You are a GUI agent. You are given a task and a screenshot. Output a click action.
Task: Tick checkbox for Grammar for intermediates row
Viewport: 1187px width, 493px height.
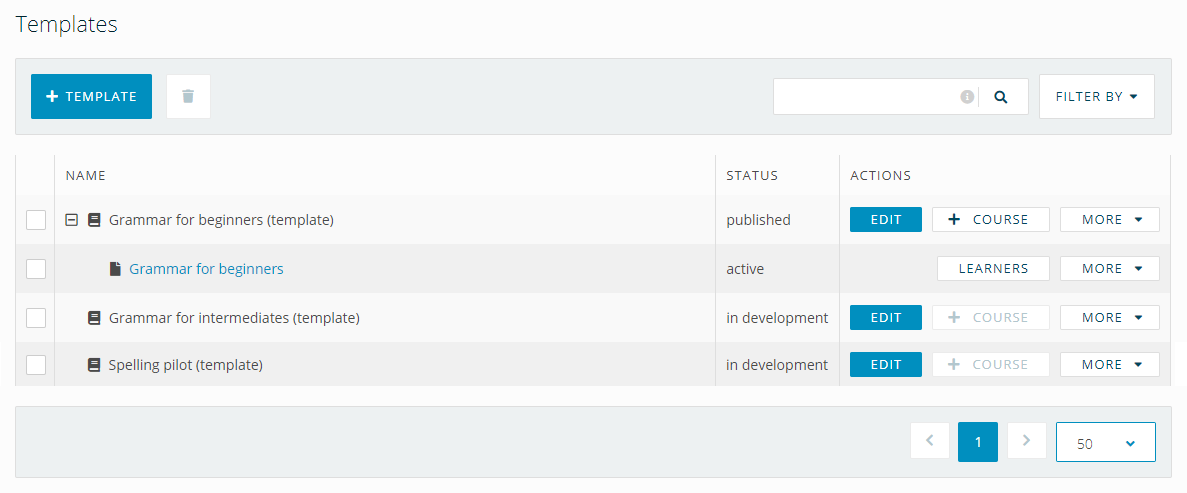36,318
